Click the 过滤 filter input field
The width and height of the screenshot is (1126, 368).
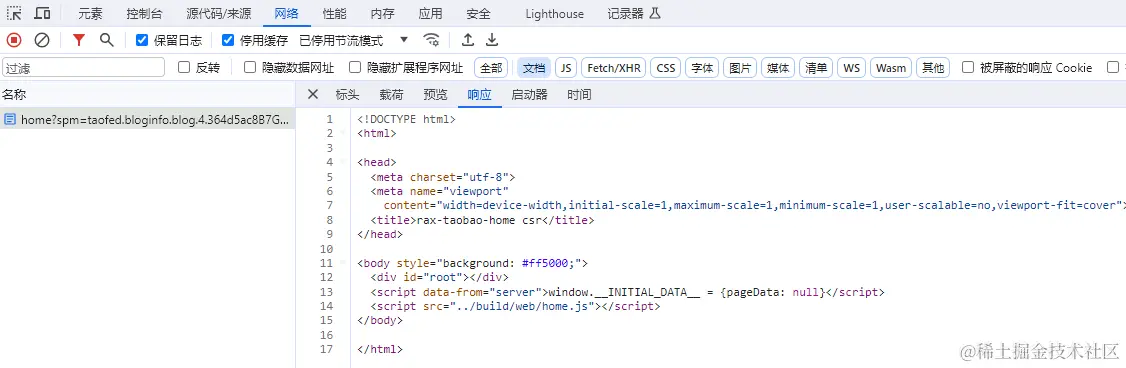pyautogui.click(x=84, y=68)
